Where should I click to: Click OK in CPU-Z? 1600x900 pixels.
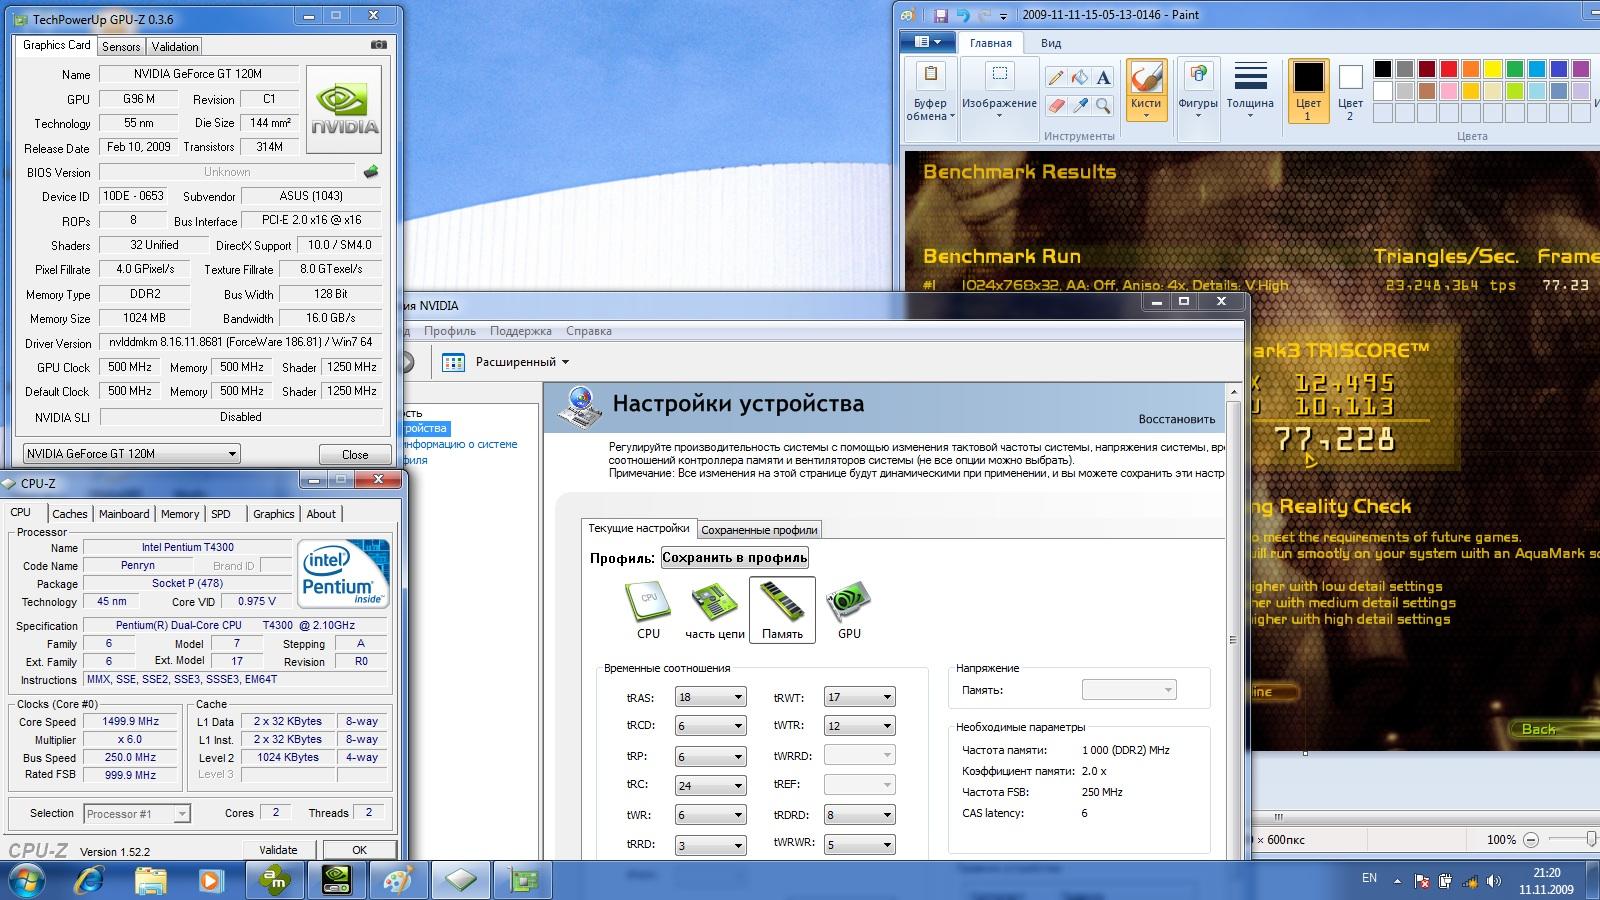[x=359, y=850]
